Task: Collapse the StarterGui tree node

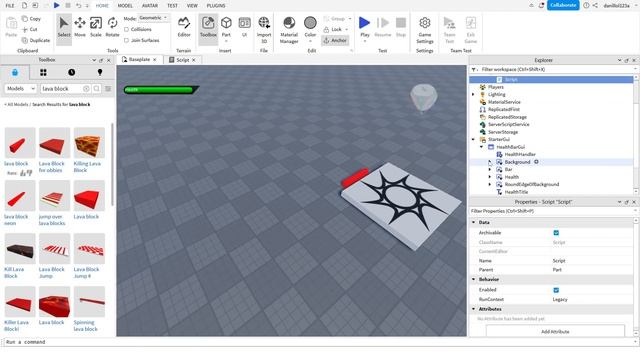Action: tap(473, 140)
